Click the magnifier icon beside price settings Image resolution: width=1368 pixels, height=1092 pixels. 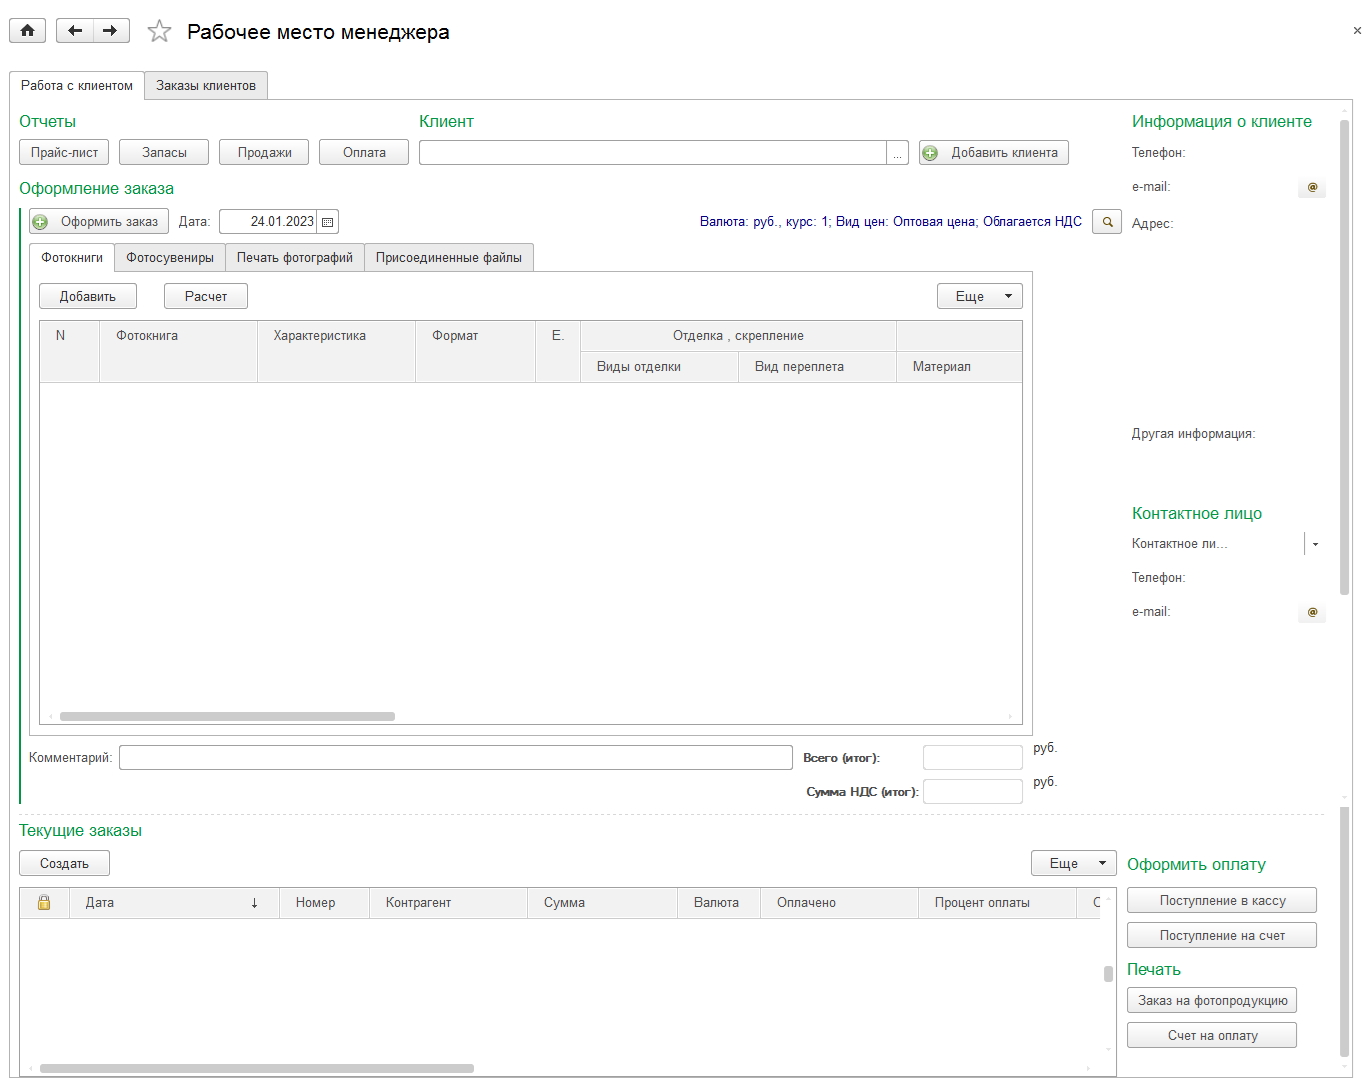(x=1107, y=222)
